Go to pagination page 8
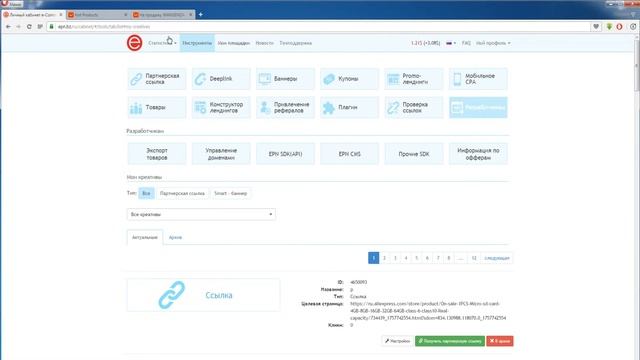 [x=449, y=258]
